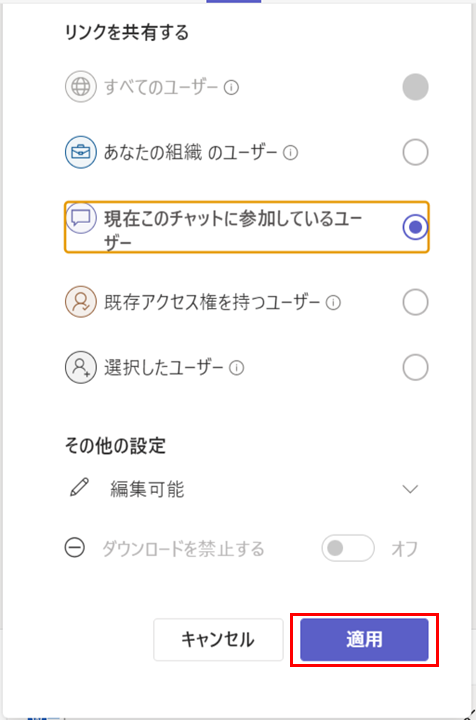Open info icon beside 選択したユーザー
Screen dimensions: 476x720
pyautogui.click(x=236, y=368)
